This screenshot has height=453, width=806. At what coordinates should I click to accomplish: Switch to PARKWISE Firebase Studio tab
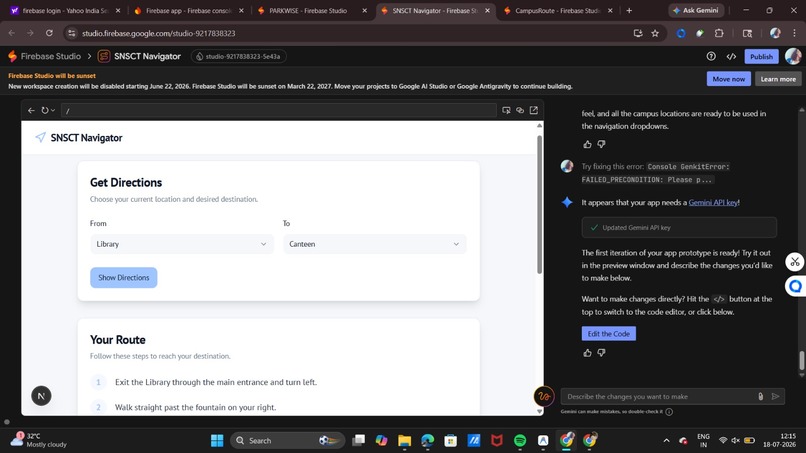click(311, 10)
